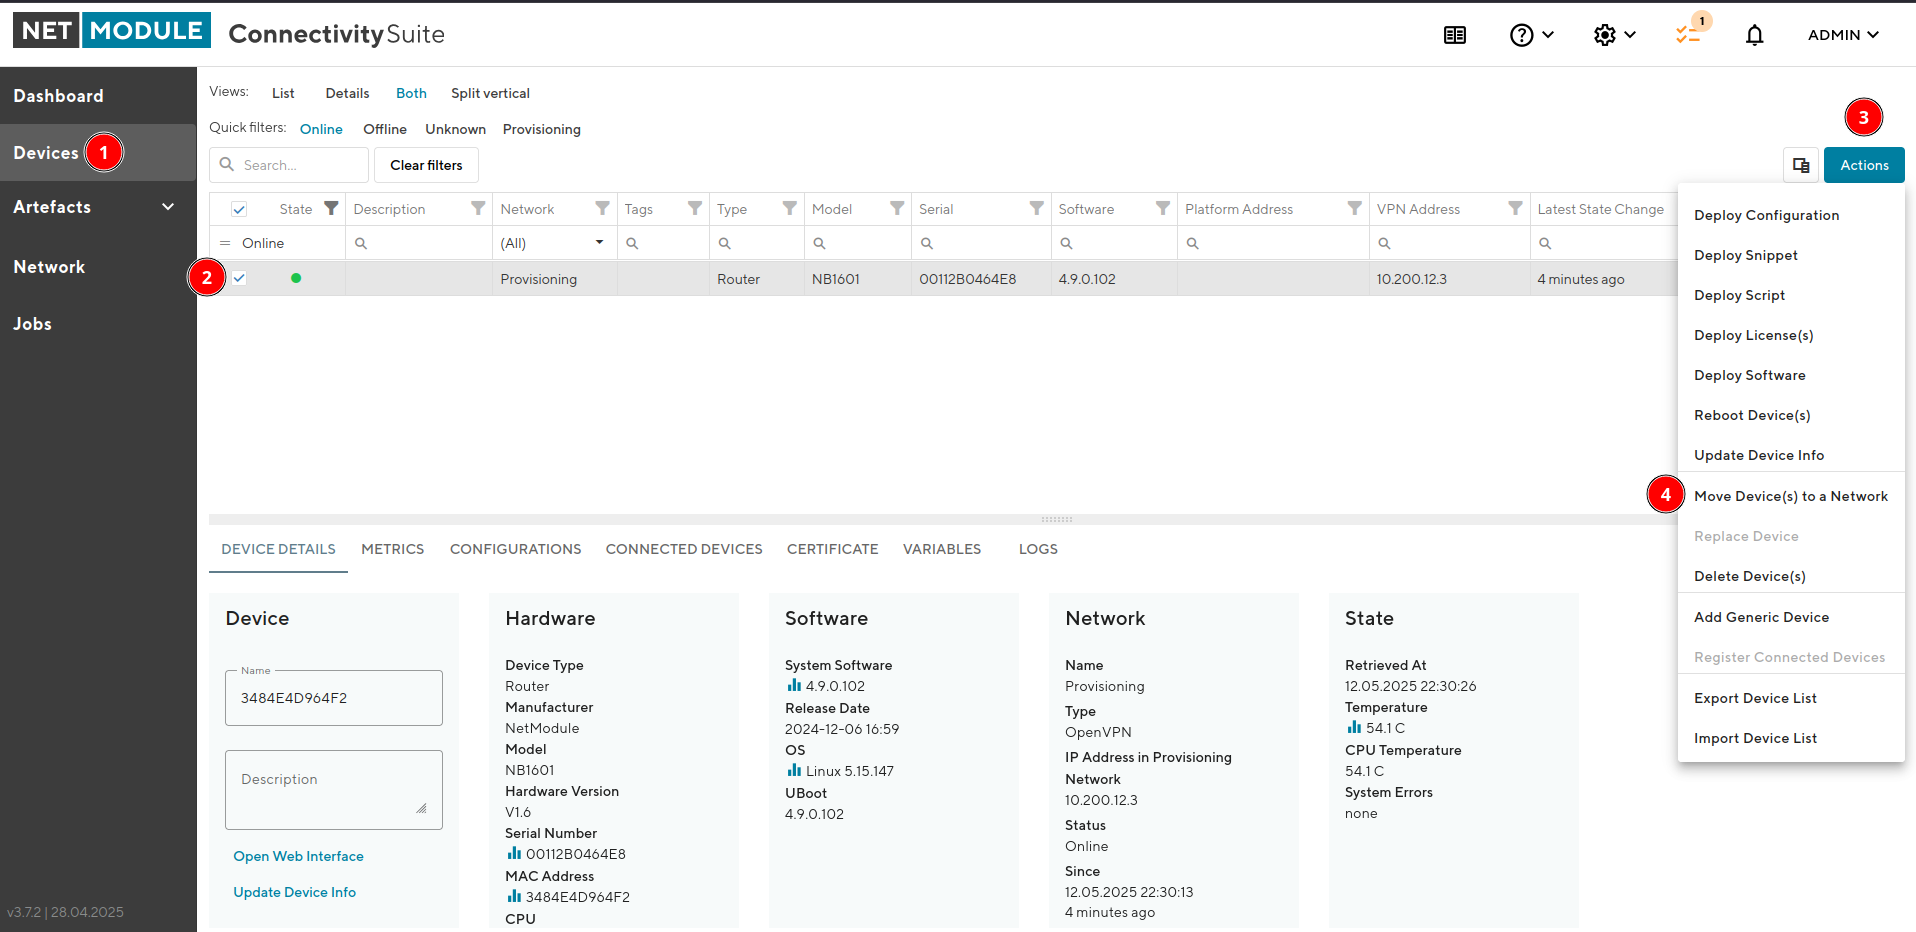Open Web Interface link for the device
The height and width of the screenshot is (932, 1916).
tap(298, 856)
